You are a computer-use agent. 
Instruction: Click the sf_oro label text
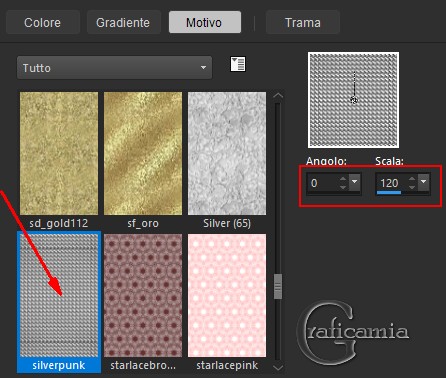(143, 223)
